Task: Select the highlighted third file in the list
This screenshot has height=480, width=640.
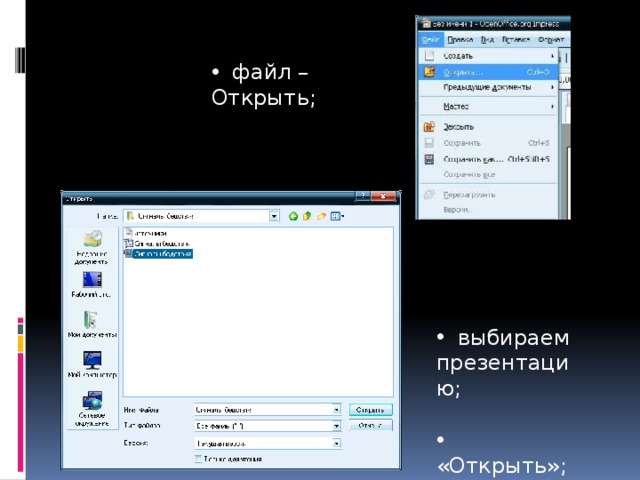Action: (x=158, y=254)
